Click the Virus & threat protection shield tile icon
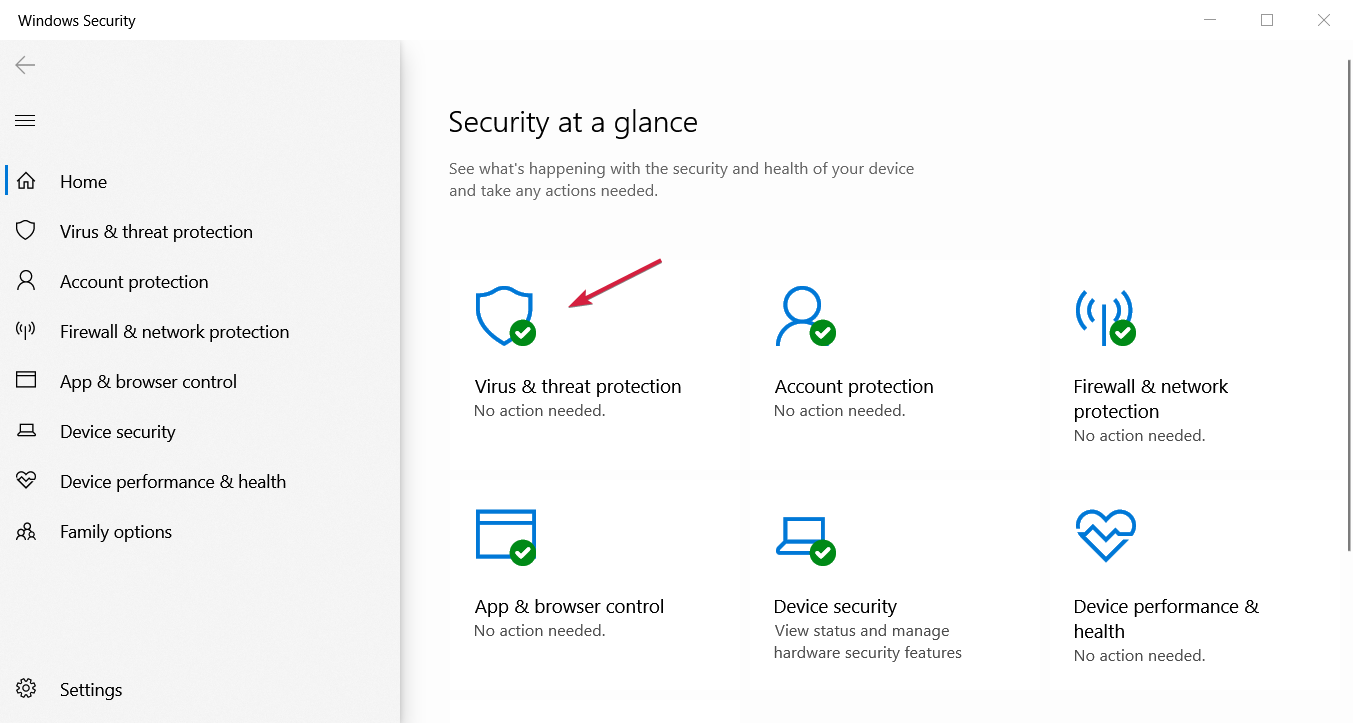Viewport: 1353px width, 723px height. pyautogui.click(x=505, y=316)
